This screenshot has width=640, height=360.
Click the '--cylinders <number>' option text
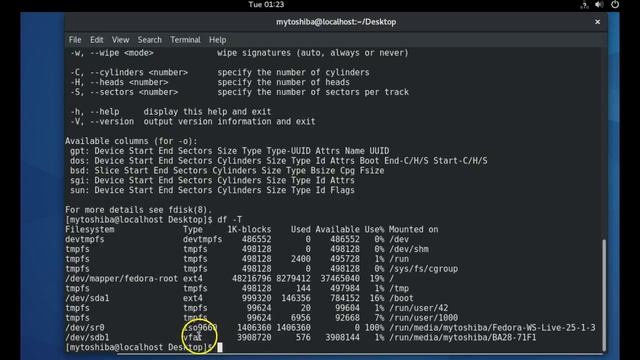coord(139,73)
